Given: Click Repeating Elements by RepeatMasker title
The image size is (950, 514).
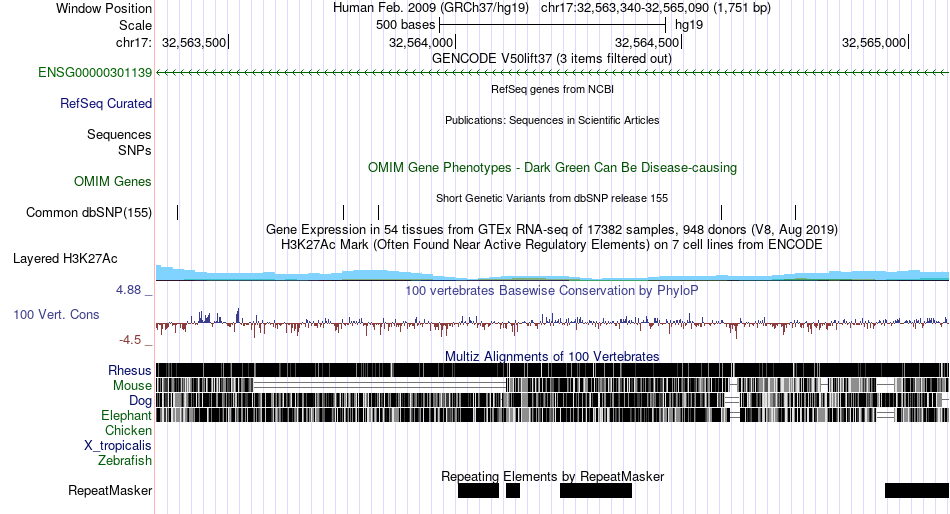Looking at the screenshot, I should click(x=552, y=476).
